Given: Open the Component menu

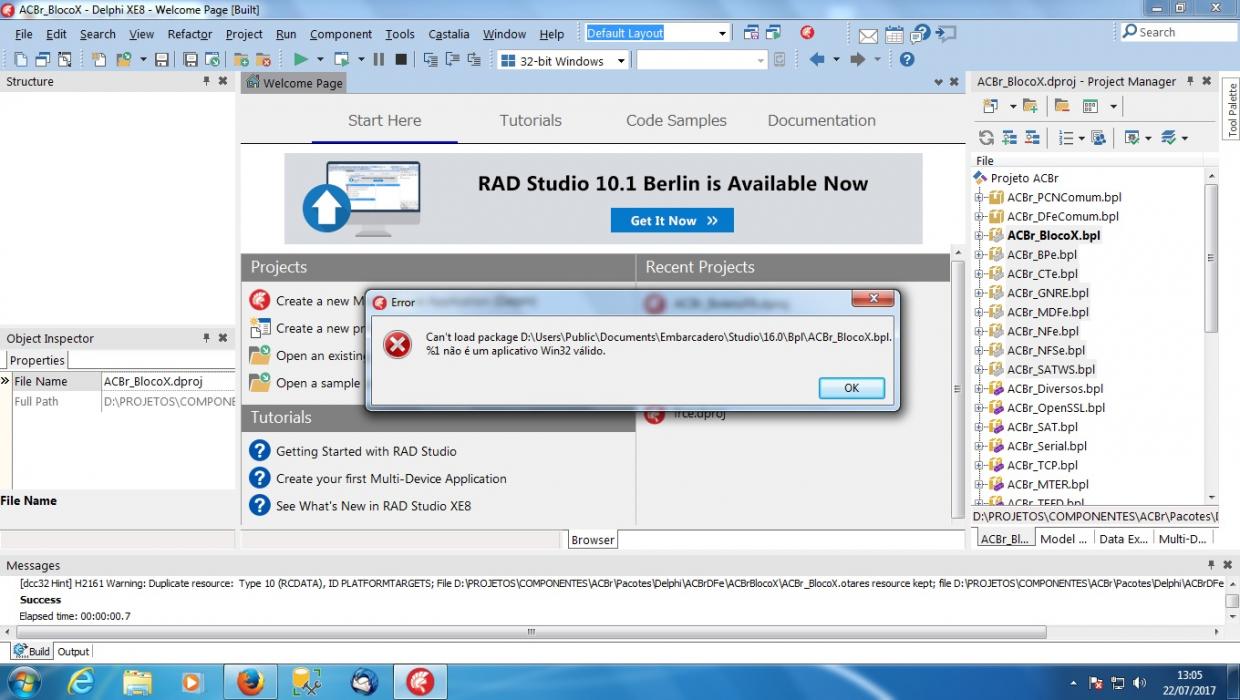Looking at the screenshot, I should [x=341, y=34].
